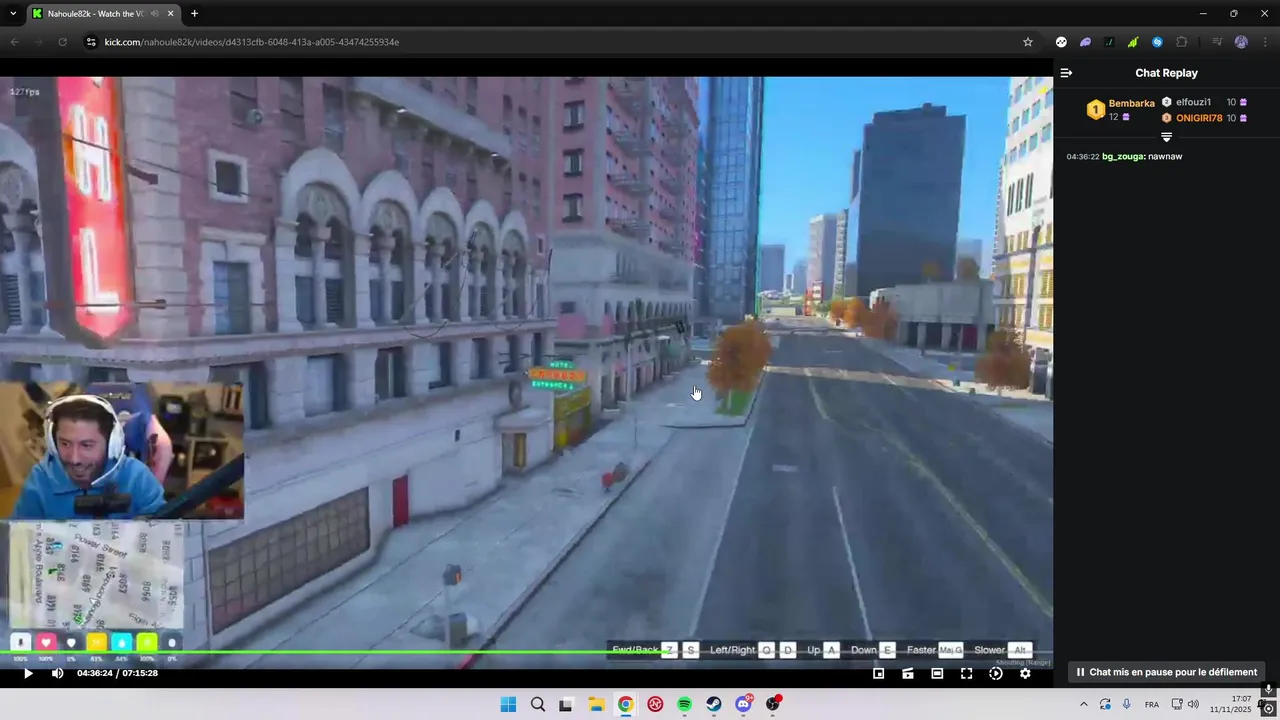This screenshot has width=1280, height=720.
Task: Open Chrome media controls icon
Action: pos(1217,42)
